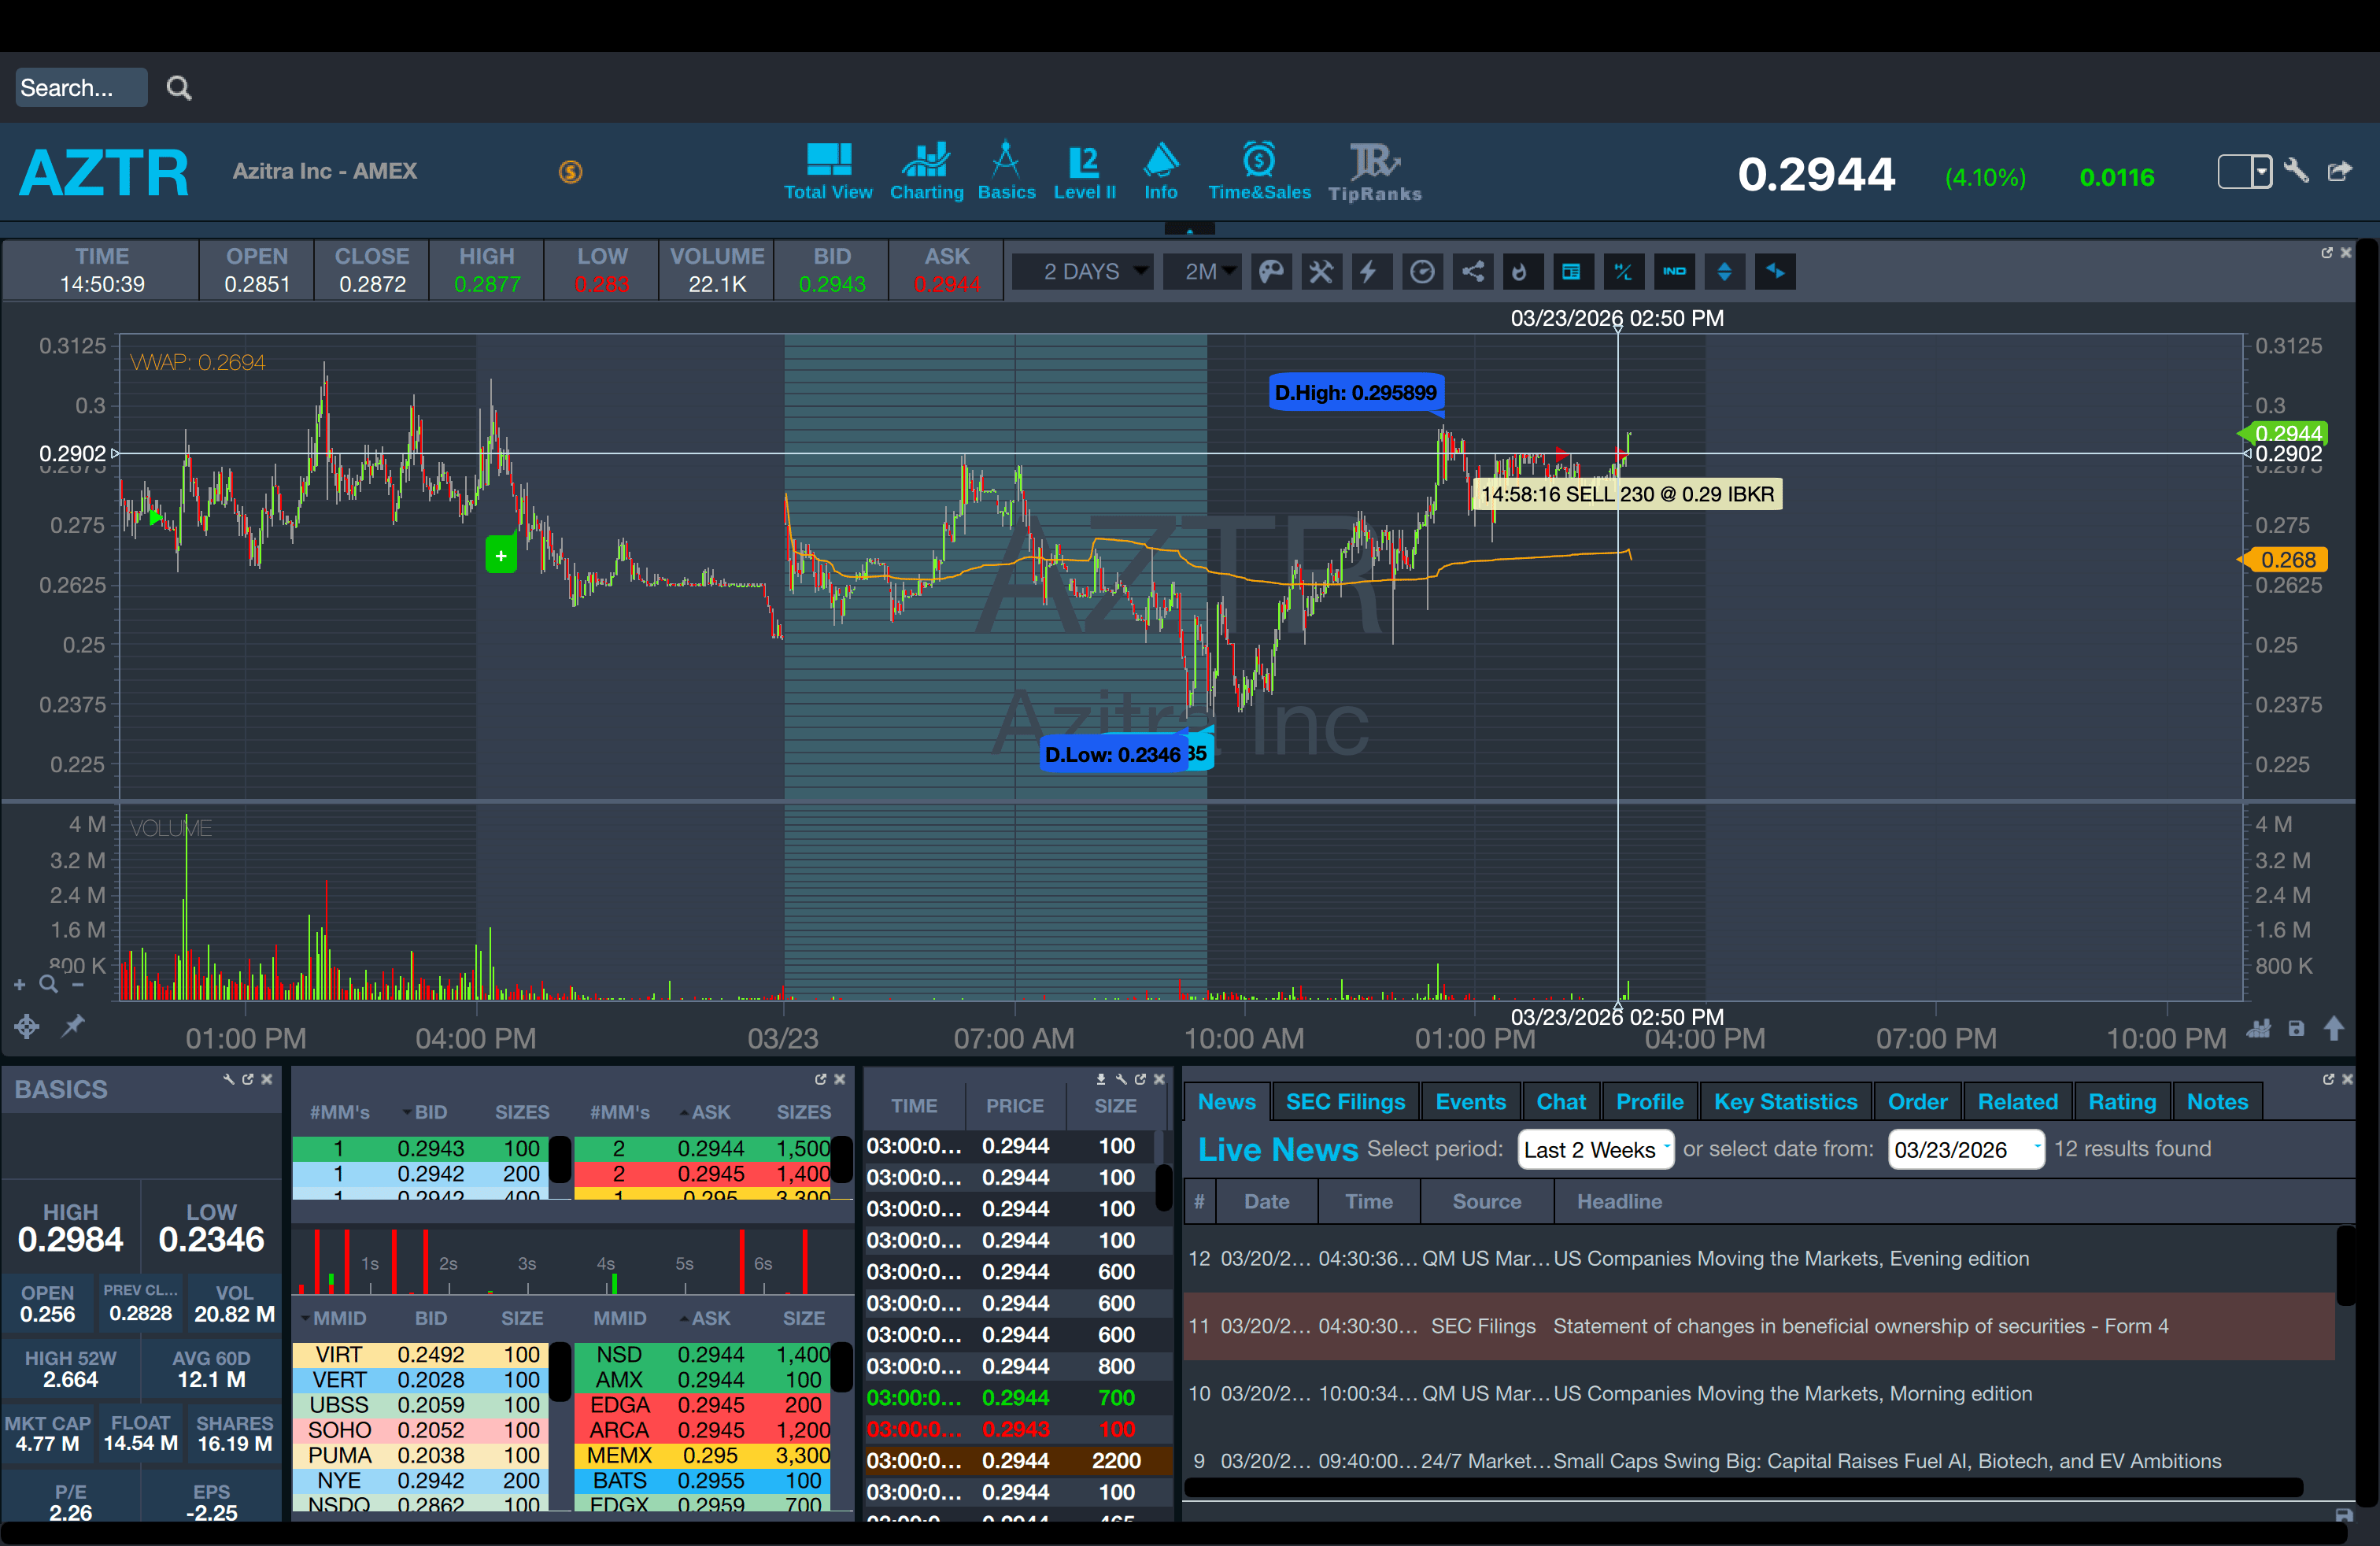Open the 2M interval dropdown
Screen dimensions: 2380x1546
coord(1202,272)
